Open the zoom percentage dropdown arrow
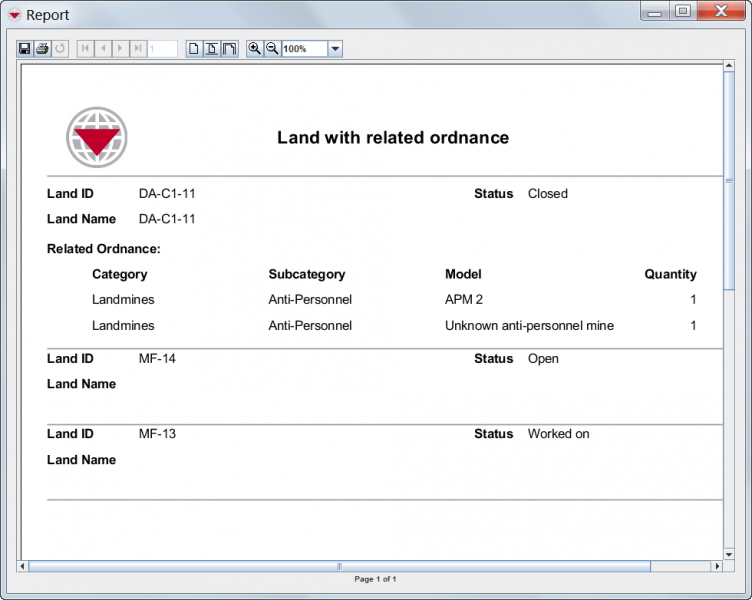 tap(335, 48)
